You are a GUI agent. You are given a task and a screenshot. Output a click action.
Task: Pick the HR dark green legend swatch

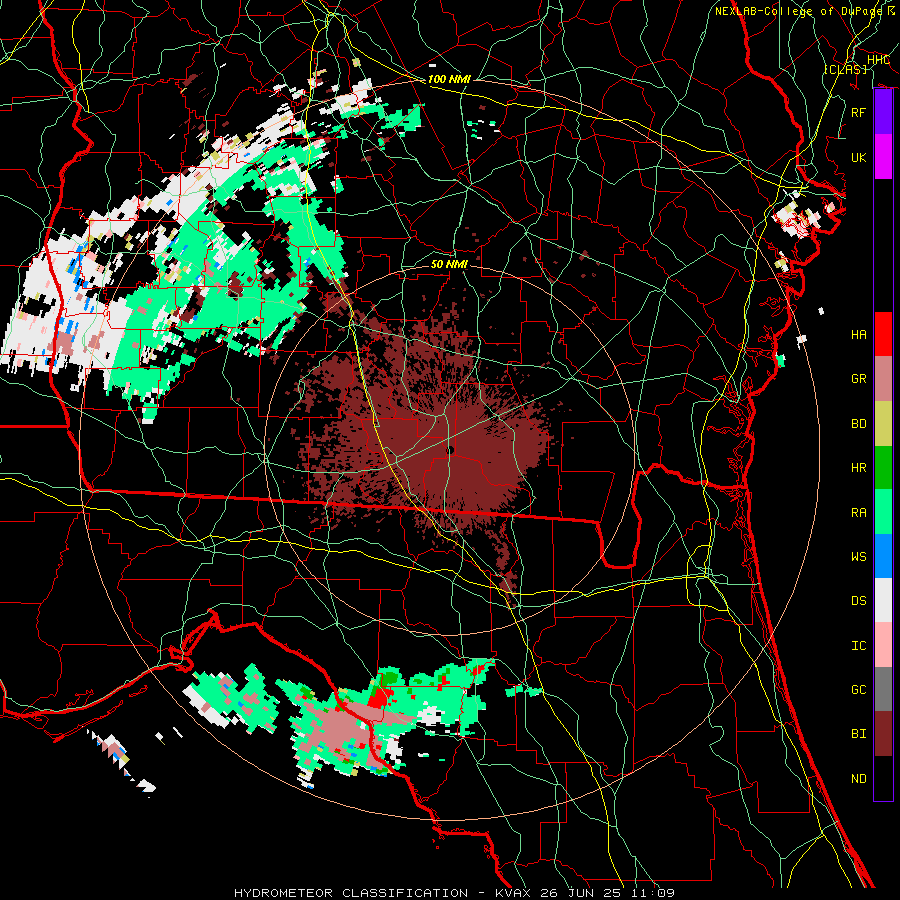pyautogui.click(x=883, y=468)
